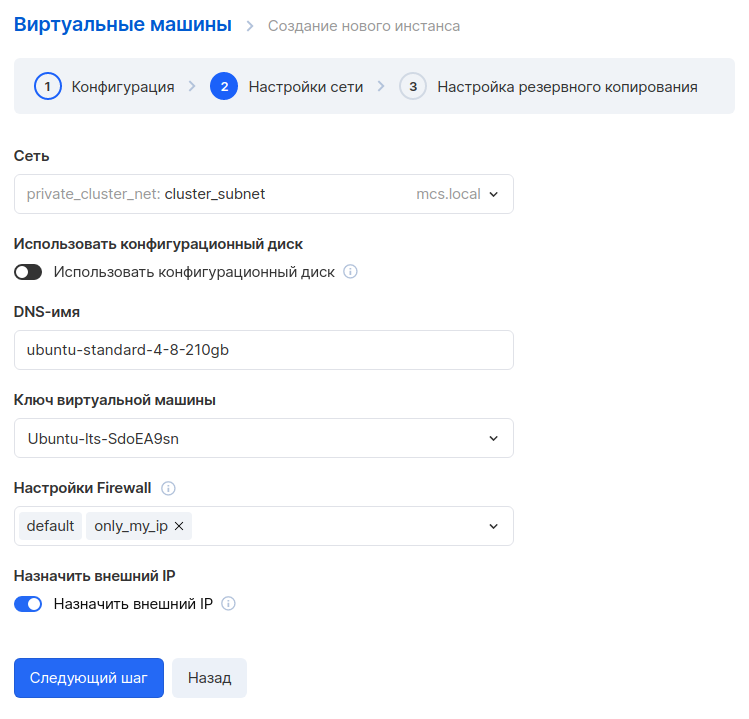The height and width of the screenshot is (719, 749).
Task: Click step 2 circle icon in wizard
Action: point(224,86)
